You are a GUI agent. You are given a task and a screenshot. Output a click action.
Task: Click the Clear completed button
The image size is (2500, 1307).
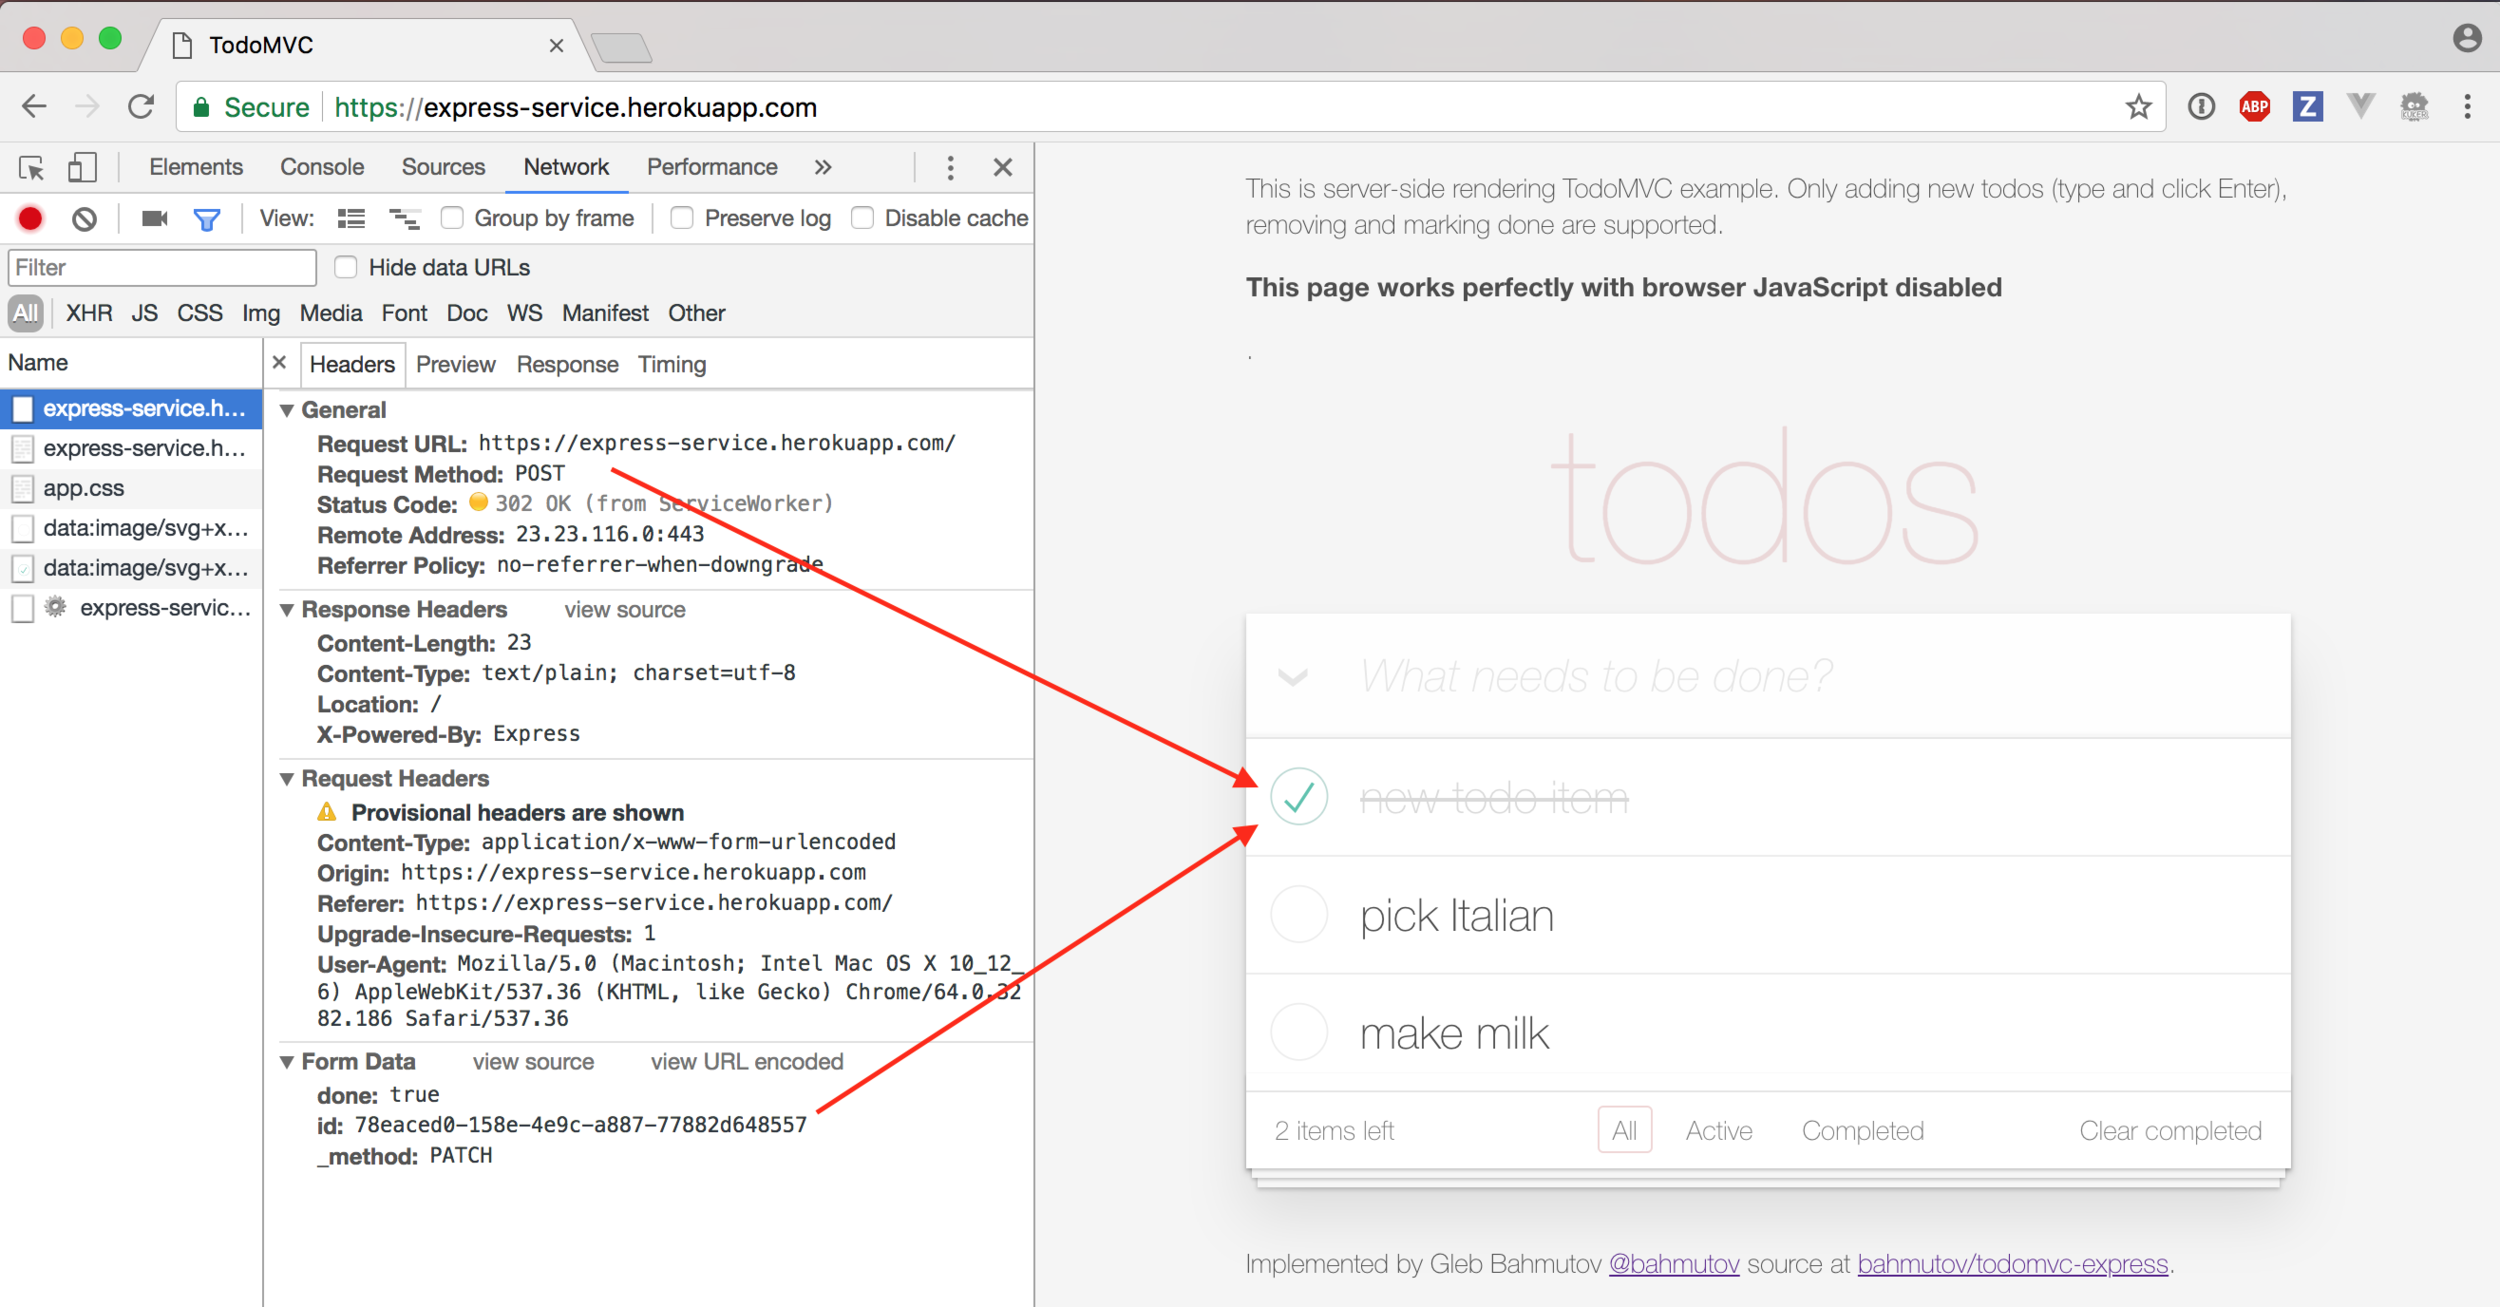[x=2170, y=1131]
